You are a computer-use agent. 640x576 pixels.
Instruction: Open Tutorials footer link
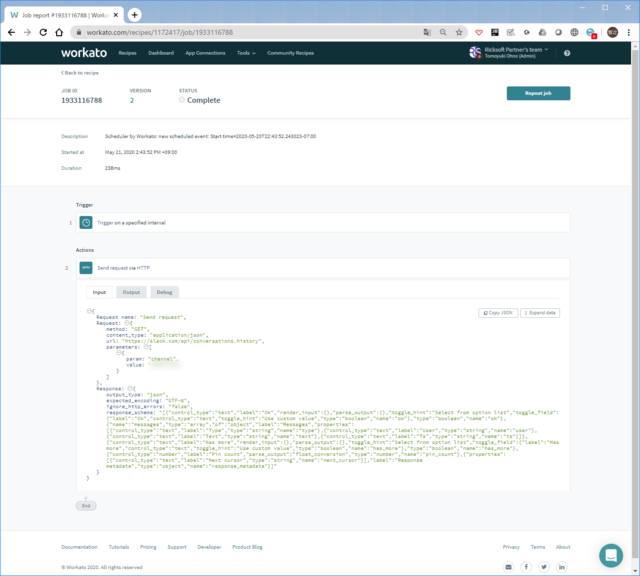[119, 547]
